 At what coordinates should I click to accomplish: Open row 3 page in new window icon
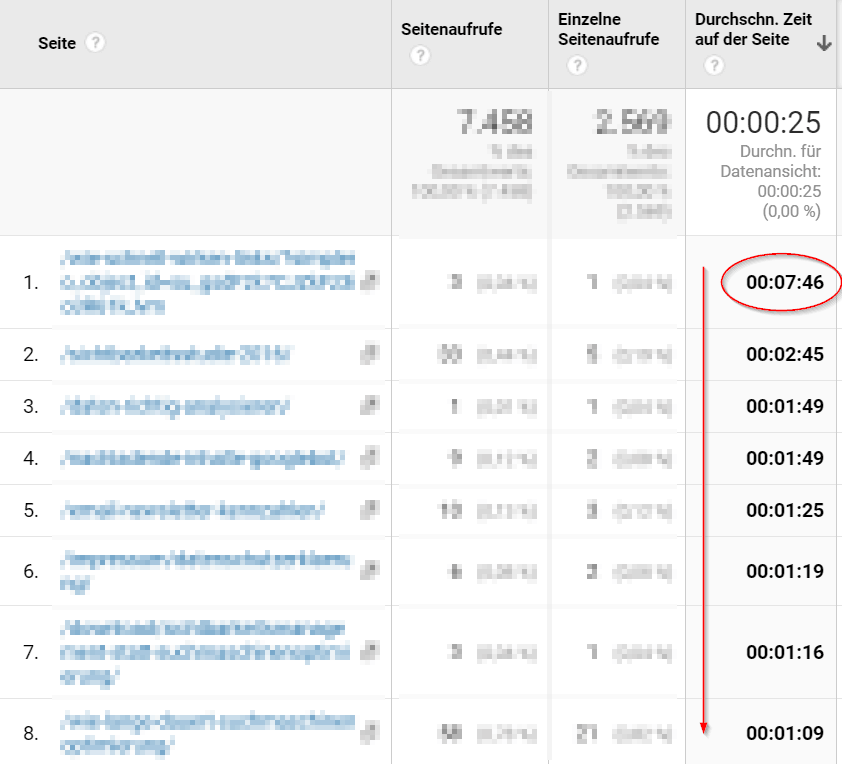coord(369,405)
